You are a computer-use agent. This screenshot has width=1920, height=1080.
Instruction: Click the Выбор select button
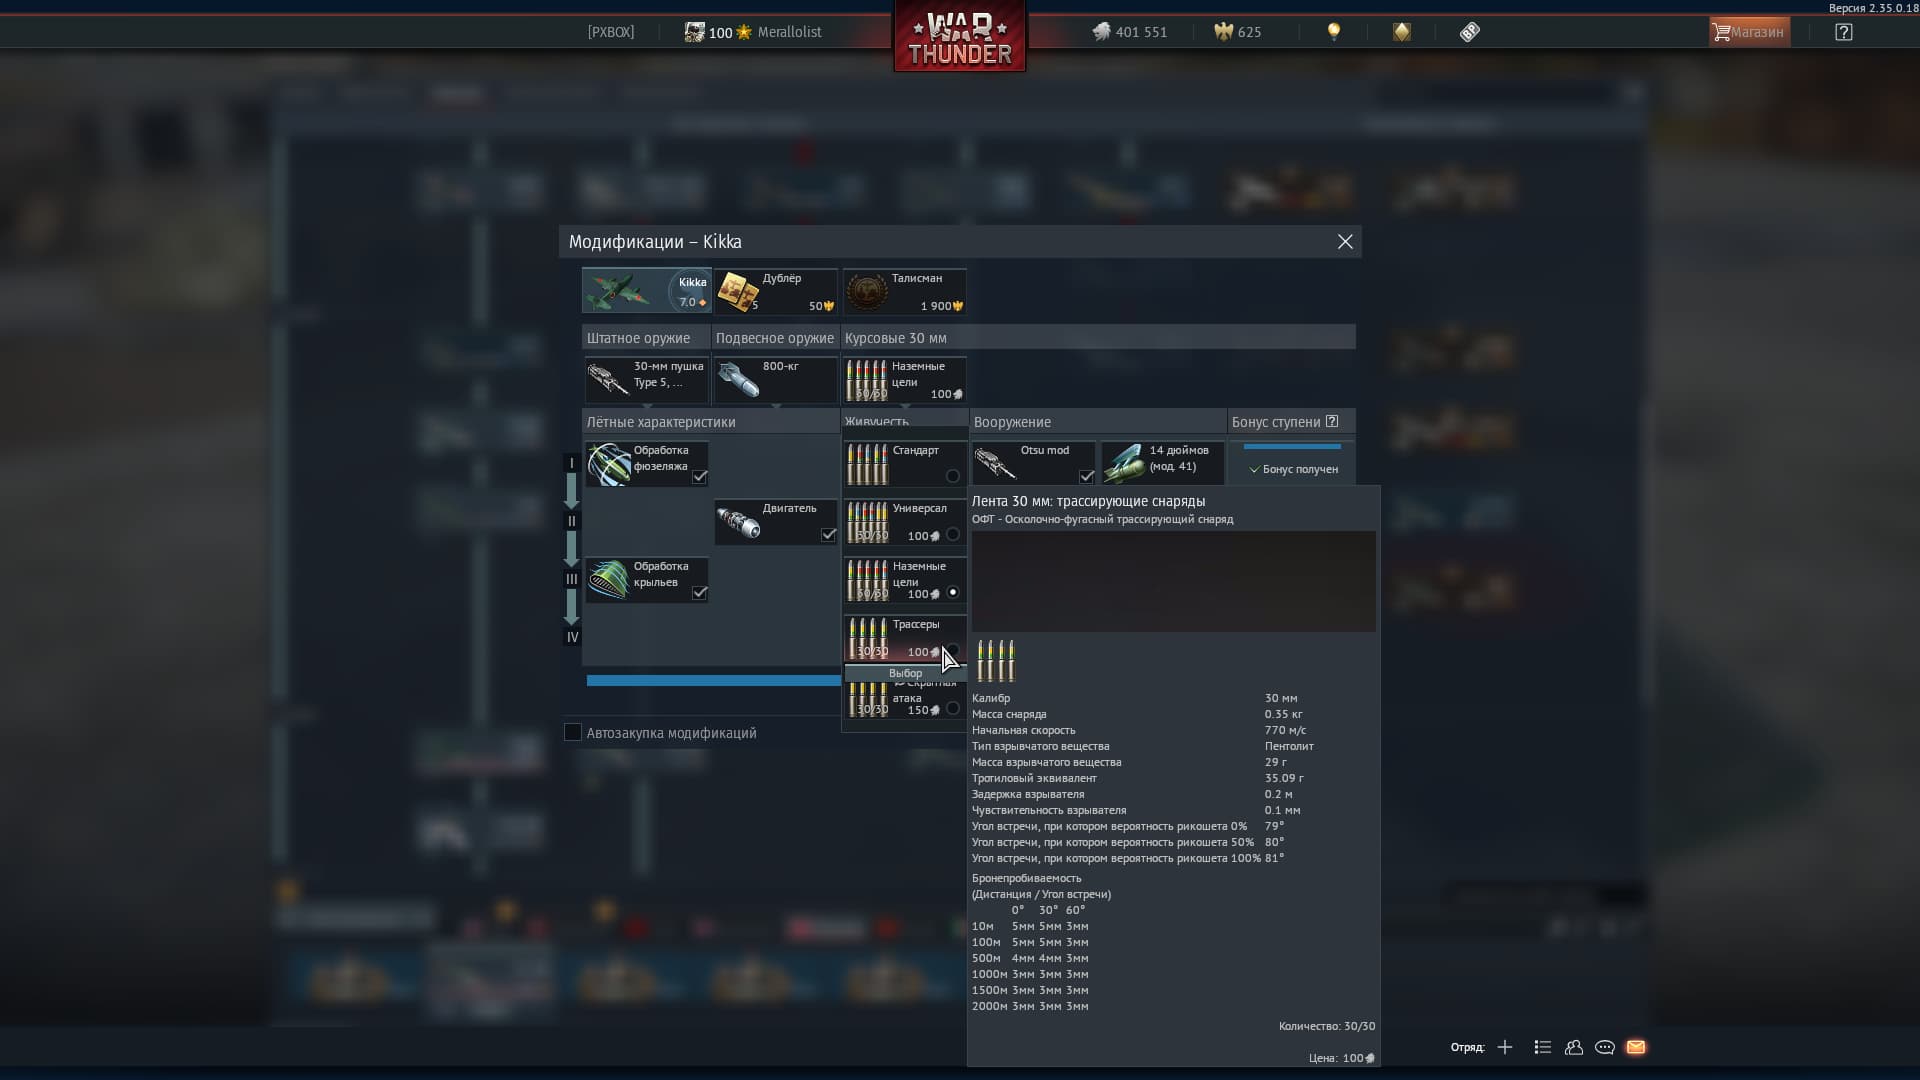pos(905,673)
